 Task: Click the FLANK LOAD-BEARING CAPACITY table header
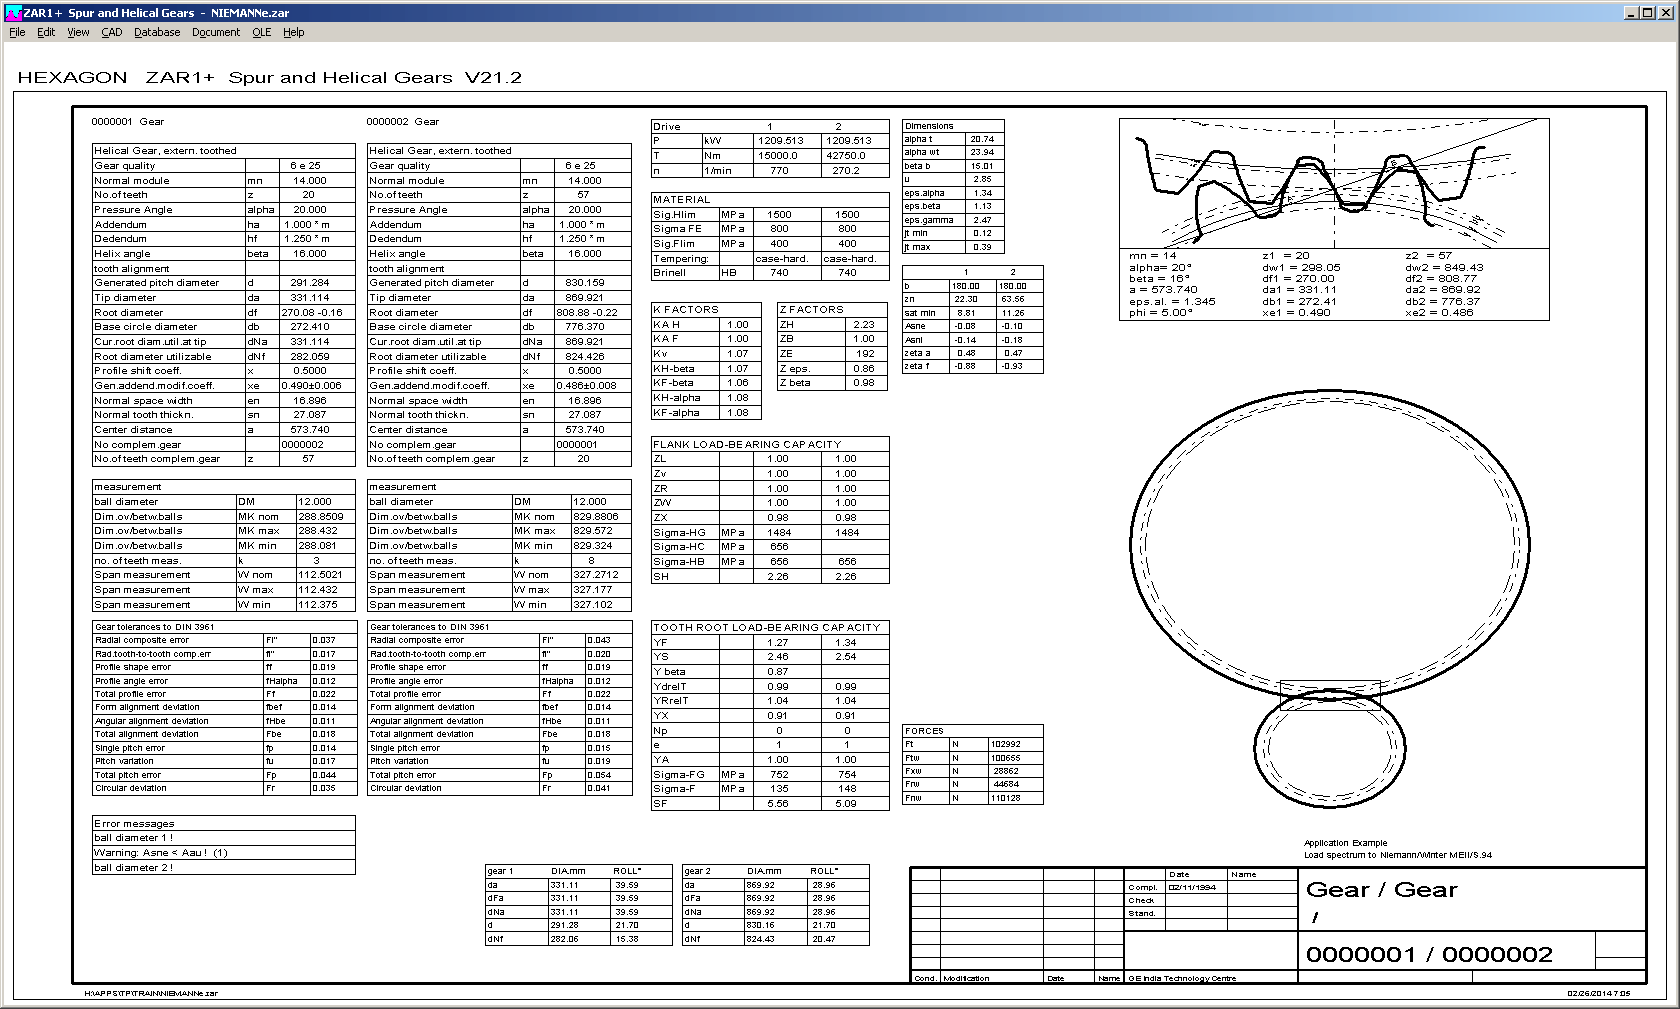[x=747, y=444]
